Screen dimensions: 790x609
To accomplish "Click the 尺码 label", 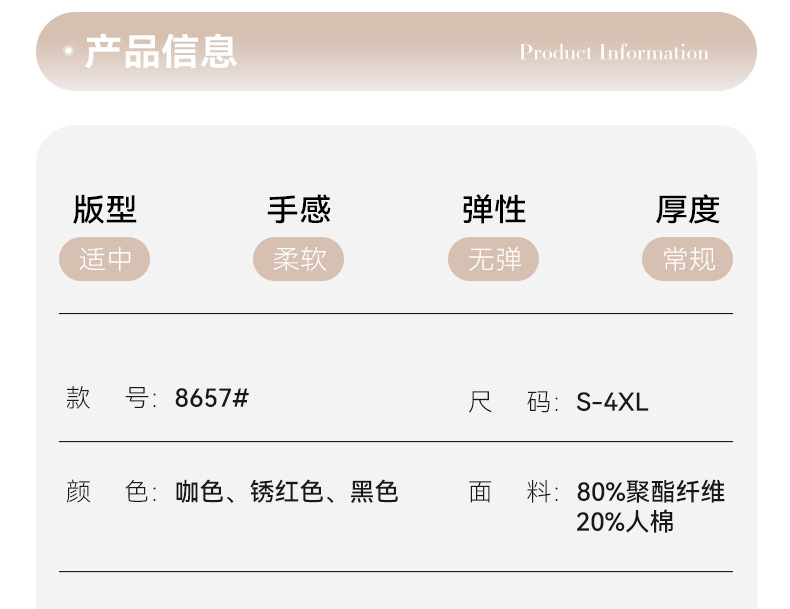I will pyautogui.click(x=513, y=402).
